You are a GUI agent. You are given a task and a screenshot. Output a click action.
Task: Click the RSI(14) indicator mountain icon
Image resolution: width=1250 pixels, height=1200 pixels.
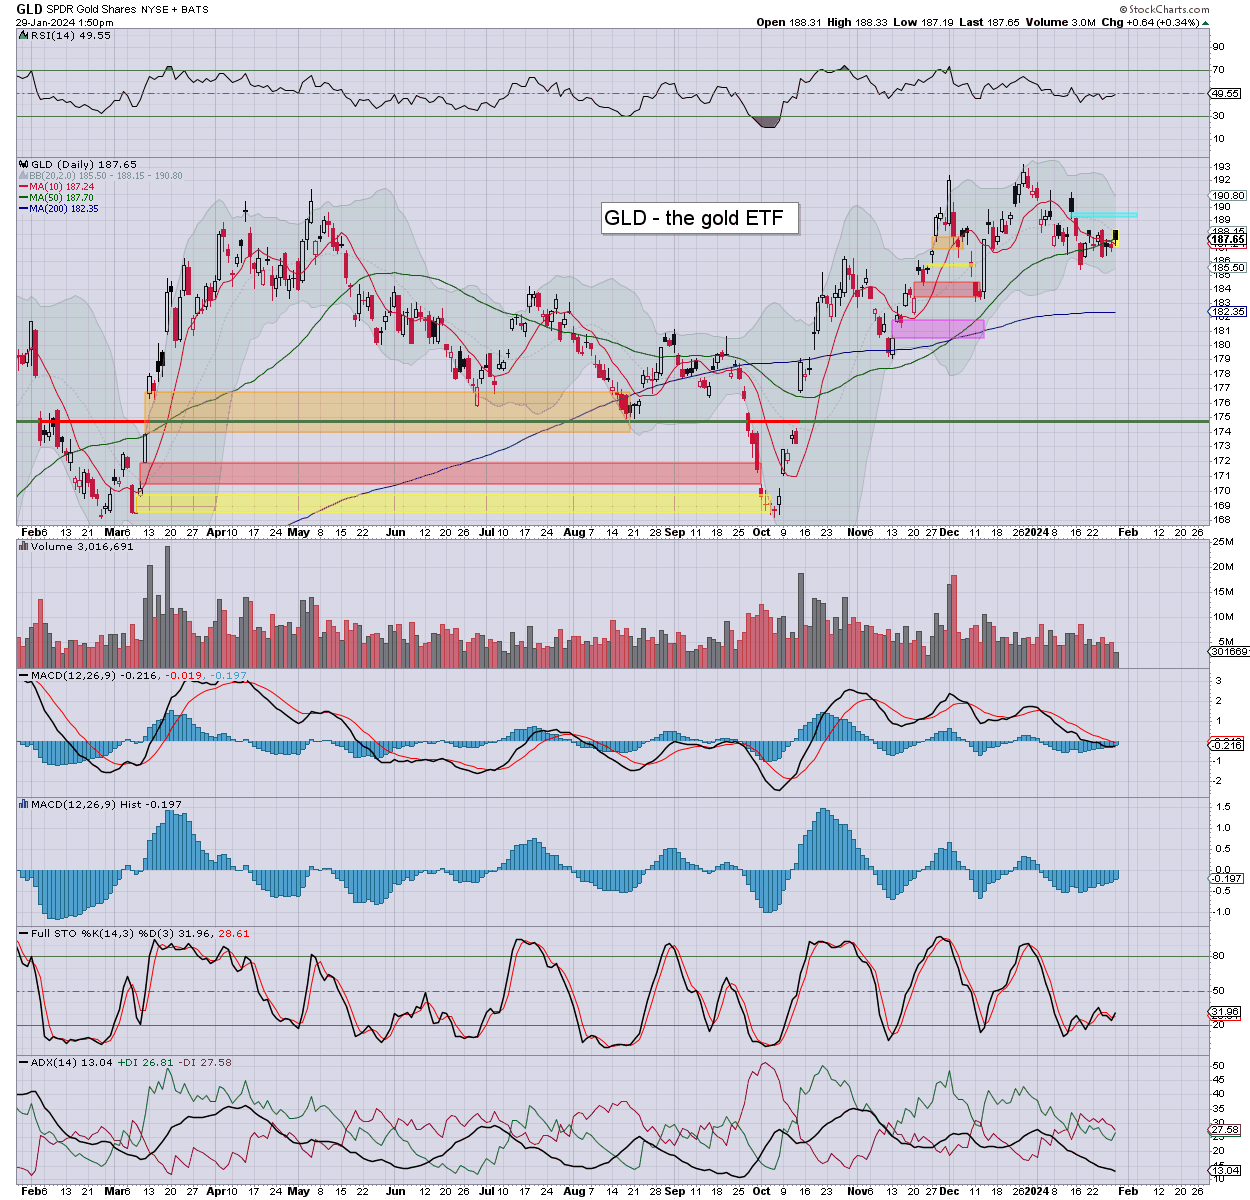[x=24, y=35]
